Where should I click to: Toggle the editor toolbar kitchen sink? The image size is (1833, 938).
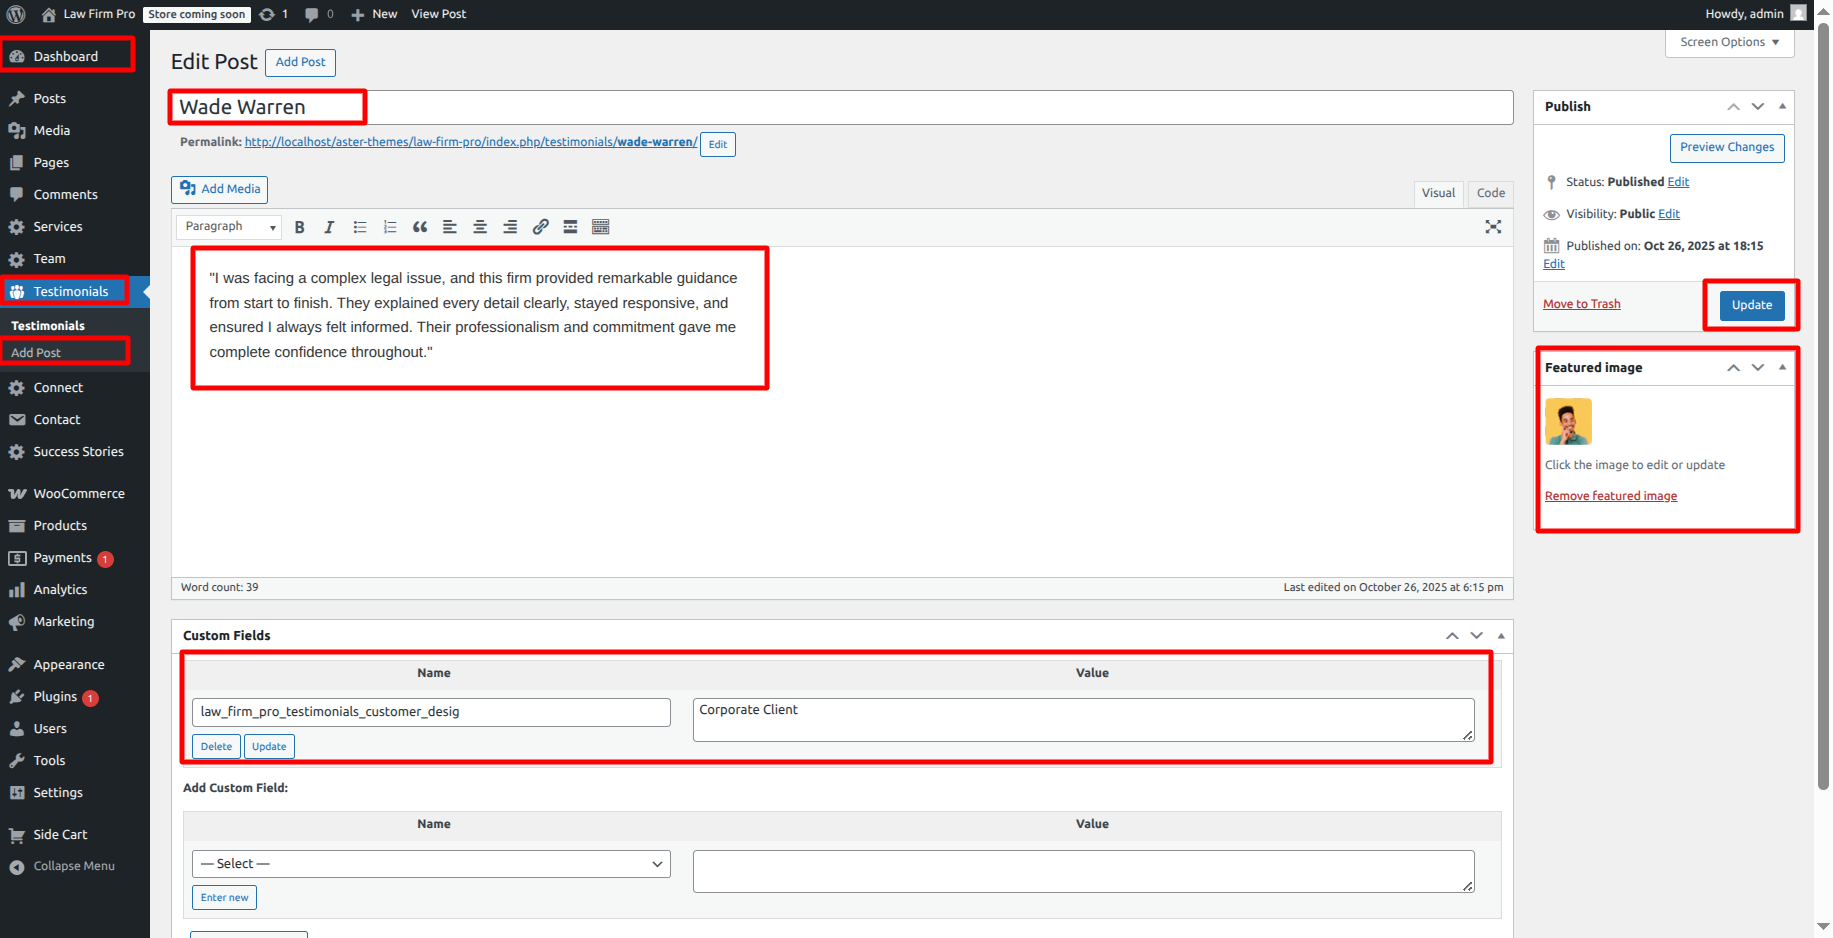600,227
